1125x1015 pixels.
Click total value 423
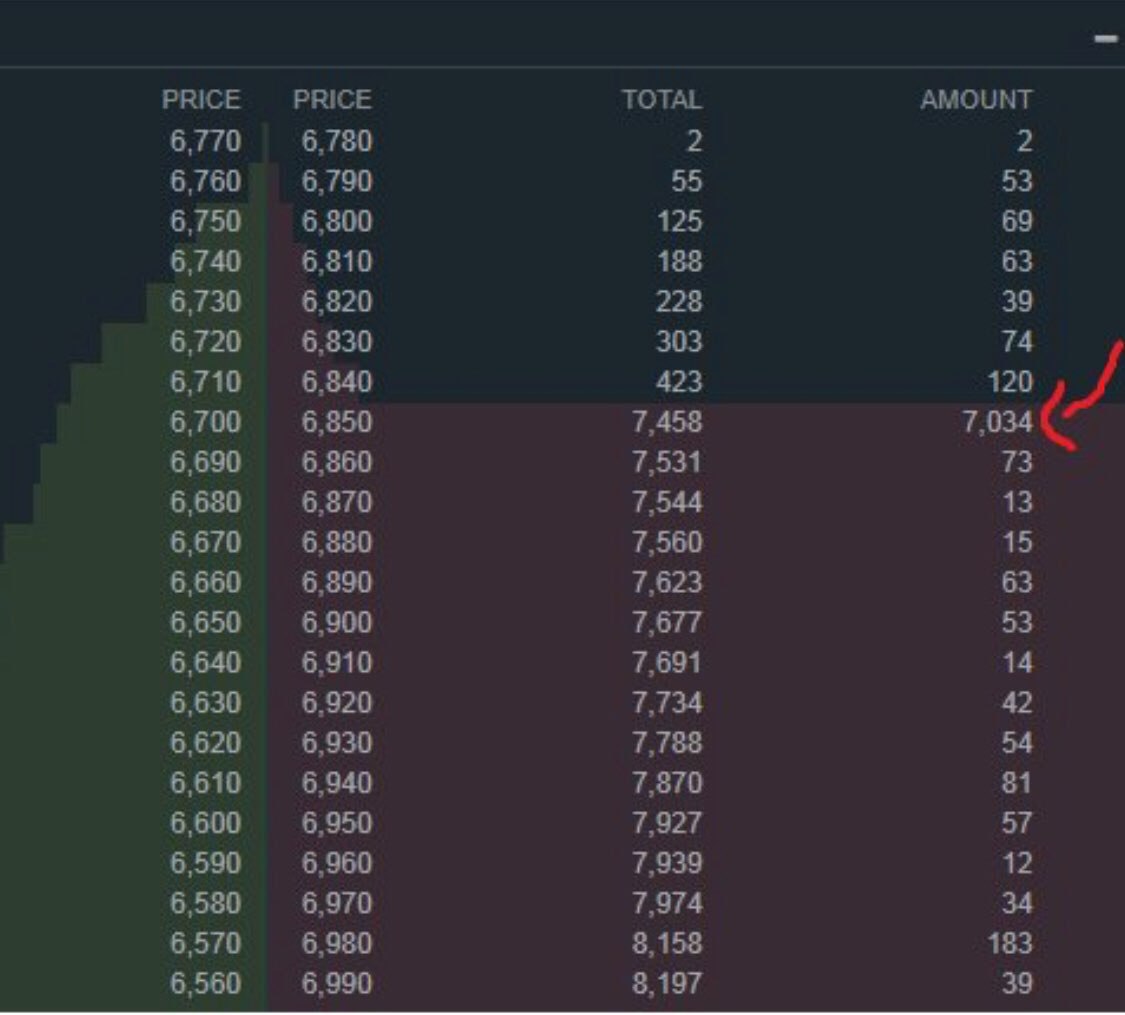(679, 382)
